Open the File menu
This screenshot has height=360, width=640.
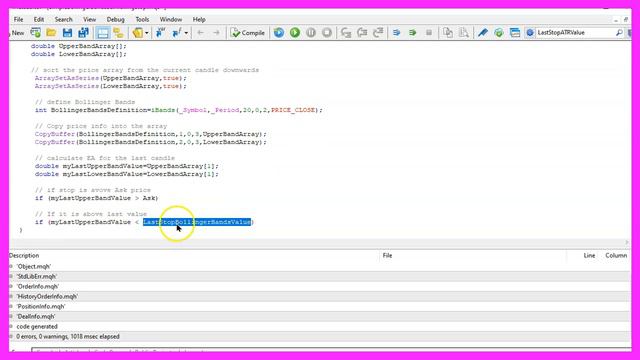tap(18, 19)
